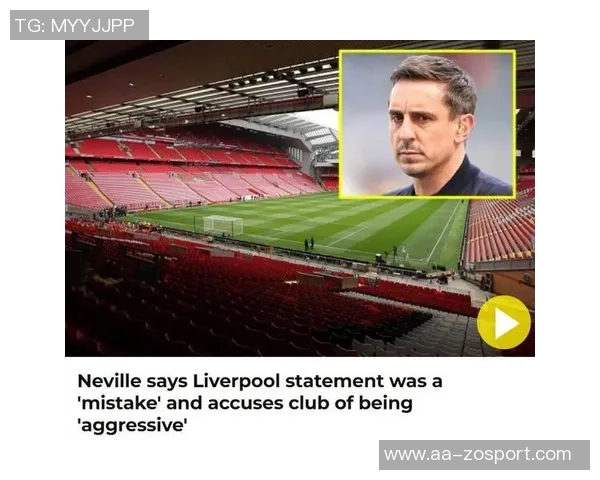
Task: Click the word 'statement' in the headline
Action: (334, 382)
